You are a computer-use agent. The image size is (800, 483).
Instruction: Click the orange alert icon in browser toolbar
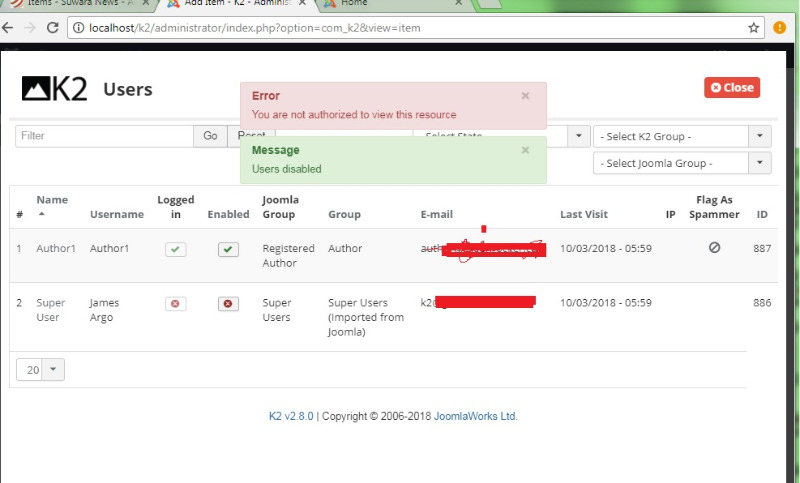(x=780, y=28)
